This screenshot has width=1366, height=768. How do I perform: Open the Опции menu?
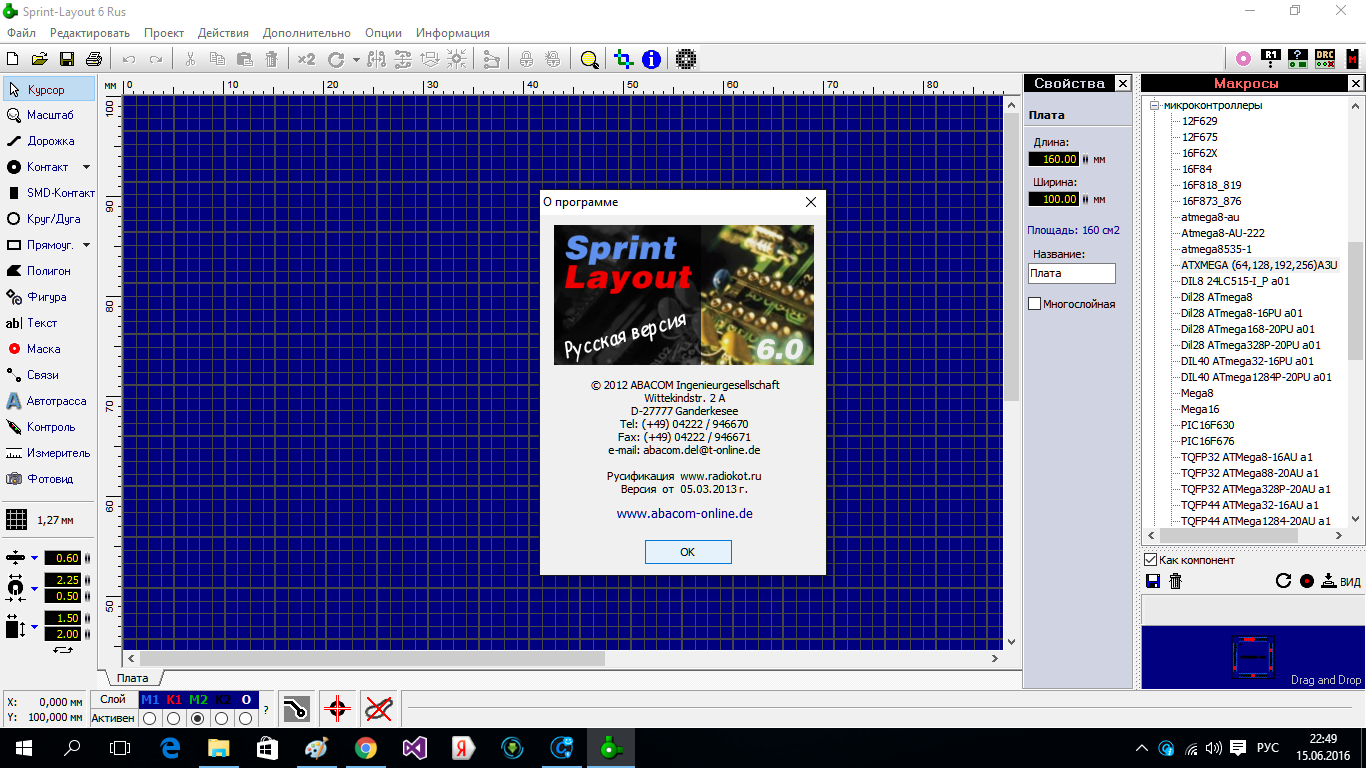tap(384, 33)
